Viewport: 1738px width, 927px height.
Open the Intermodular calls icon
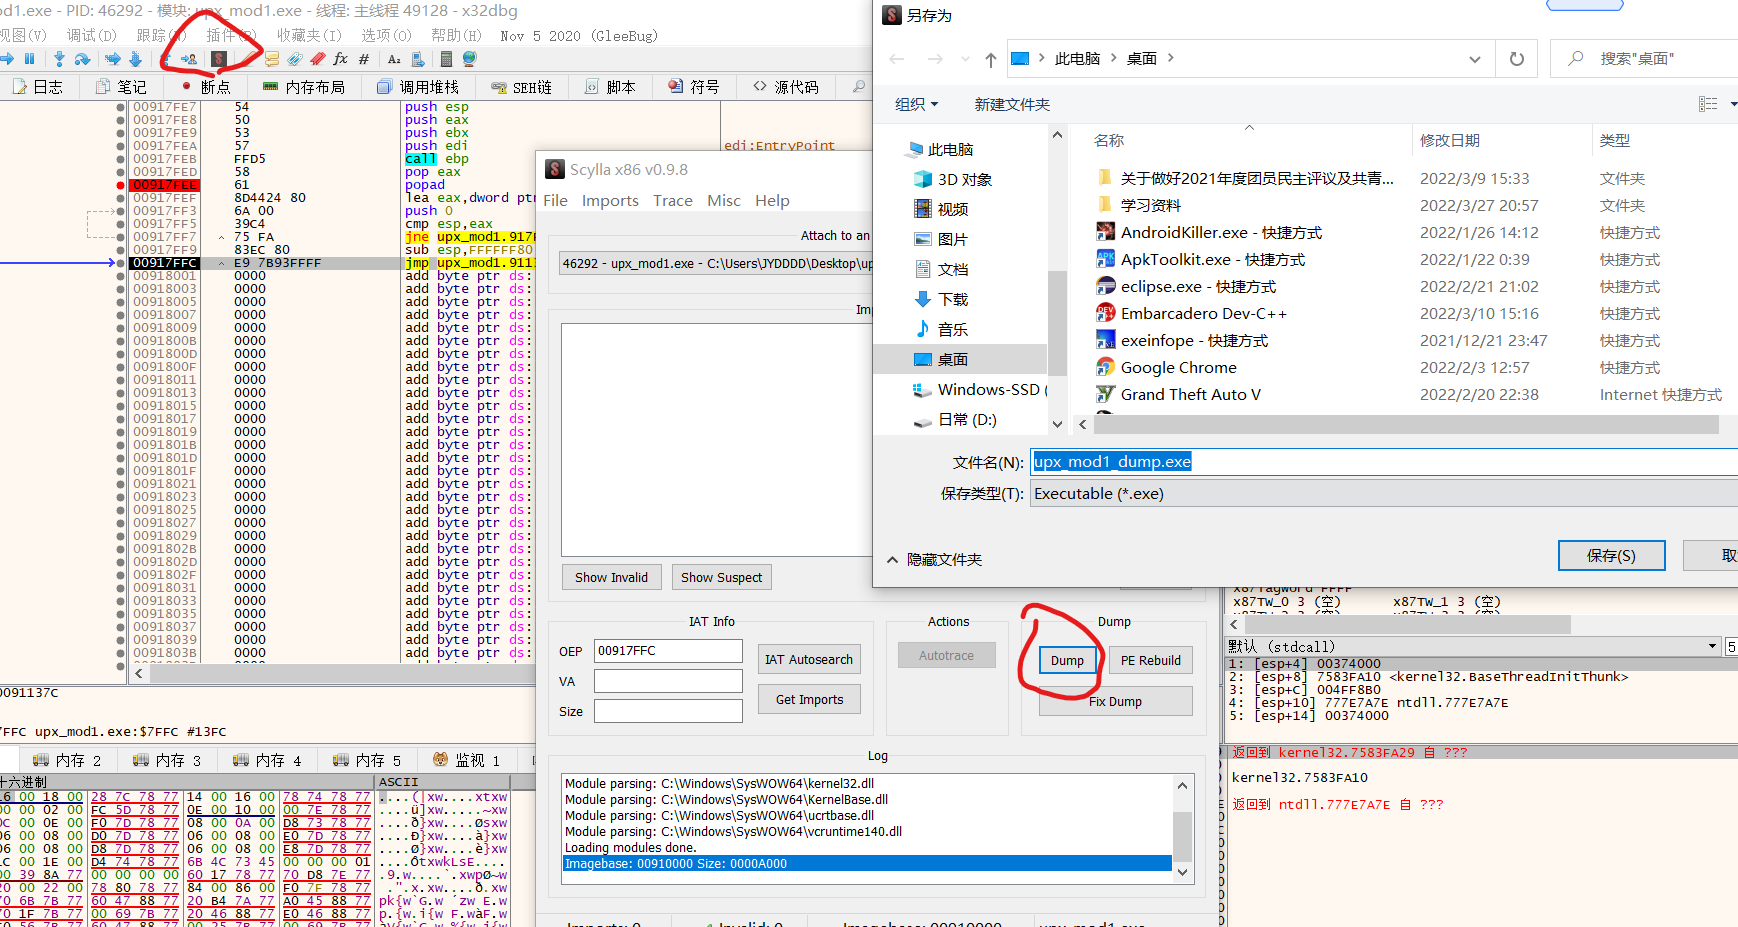[418, 59]
